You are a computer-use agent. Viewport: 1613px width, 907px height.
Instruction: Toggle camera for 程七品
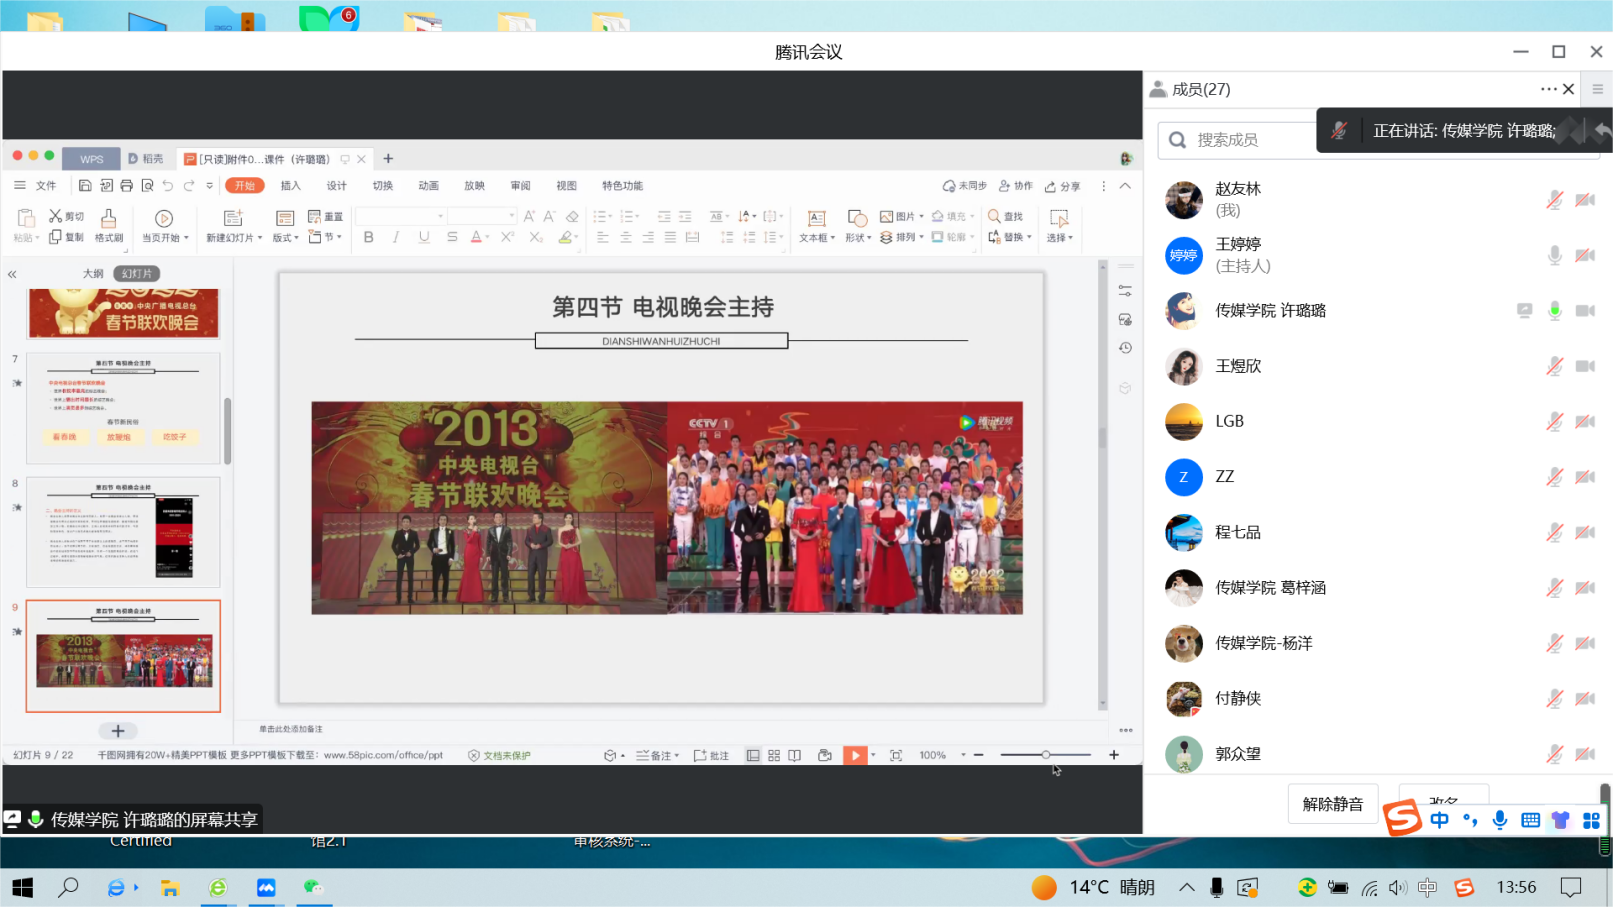coord(1585,533)
